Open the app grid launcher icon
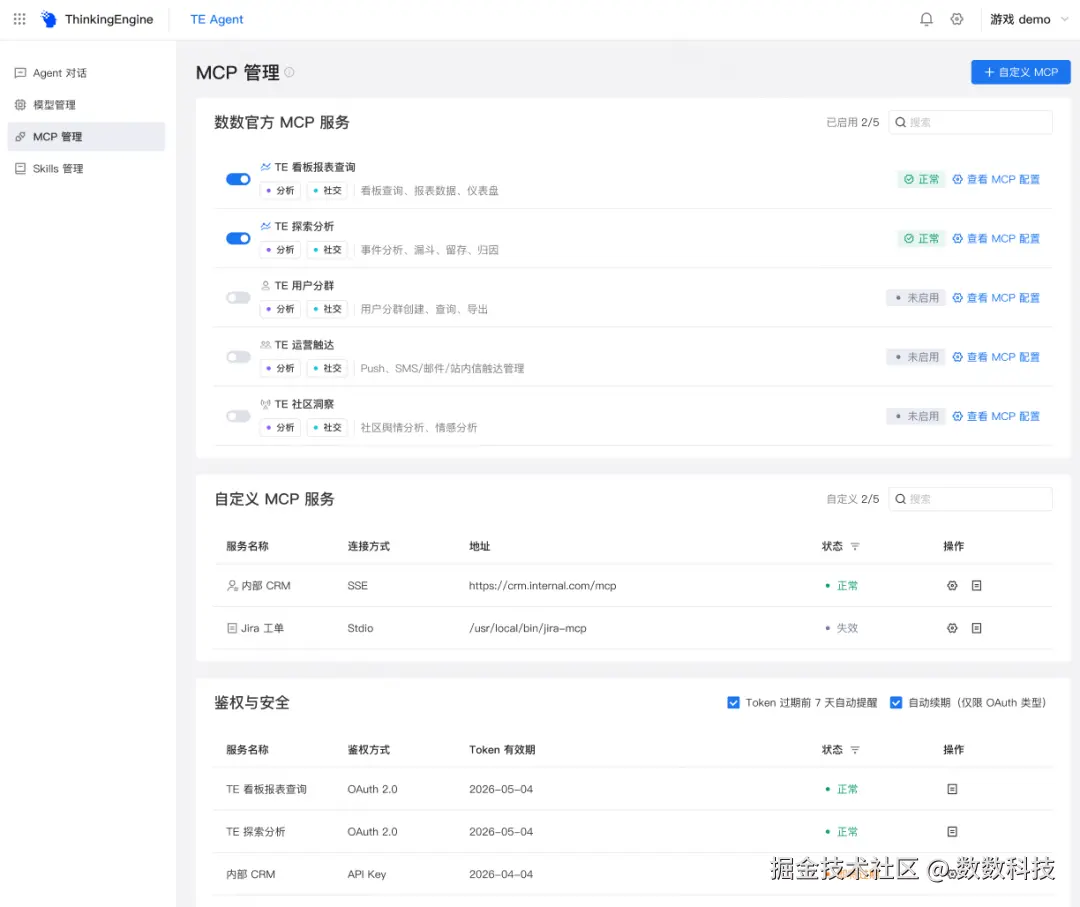The height and width of the screenshot is (907, 1080). 19,19
